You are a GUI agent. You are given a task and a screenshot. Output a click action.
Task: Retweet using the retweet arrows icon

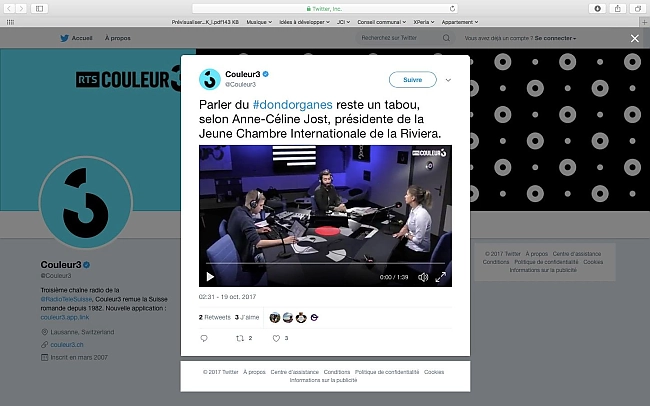pyautogui.click(x=240, y=338)
